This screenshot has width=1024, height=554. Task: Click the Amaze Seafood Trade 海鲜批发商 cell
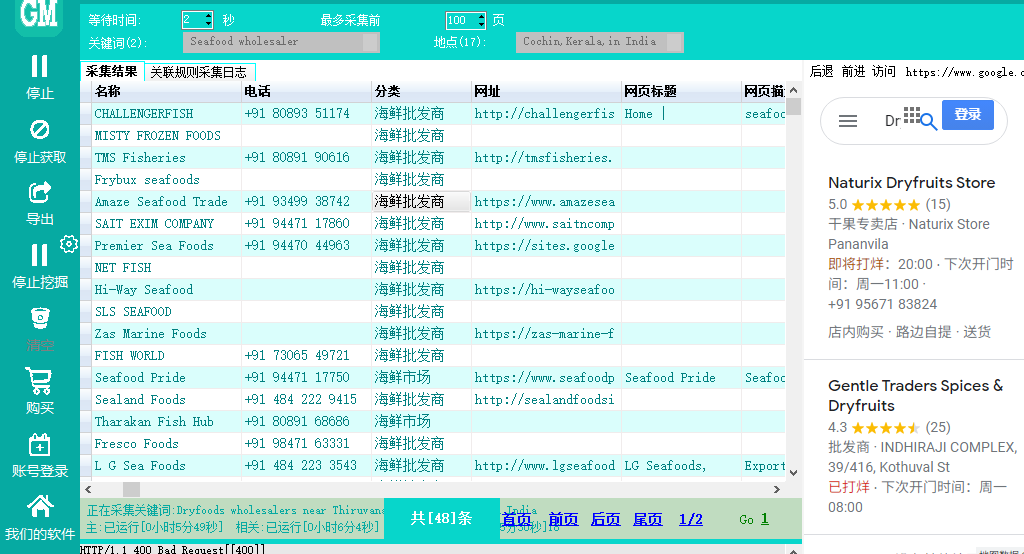coord(421,201)
